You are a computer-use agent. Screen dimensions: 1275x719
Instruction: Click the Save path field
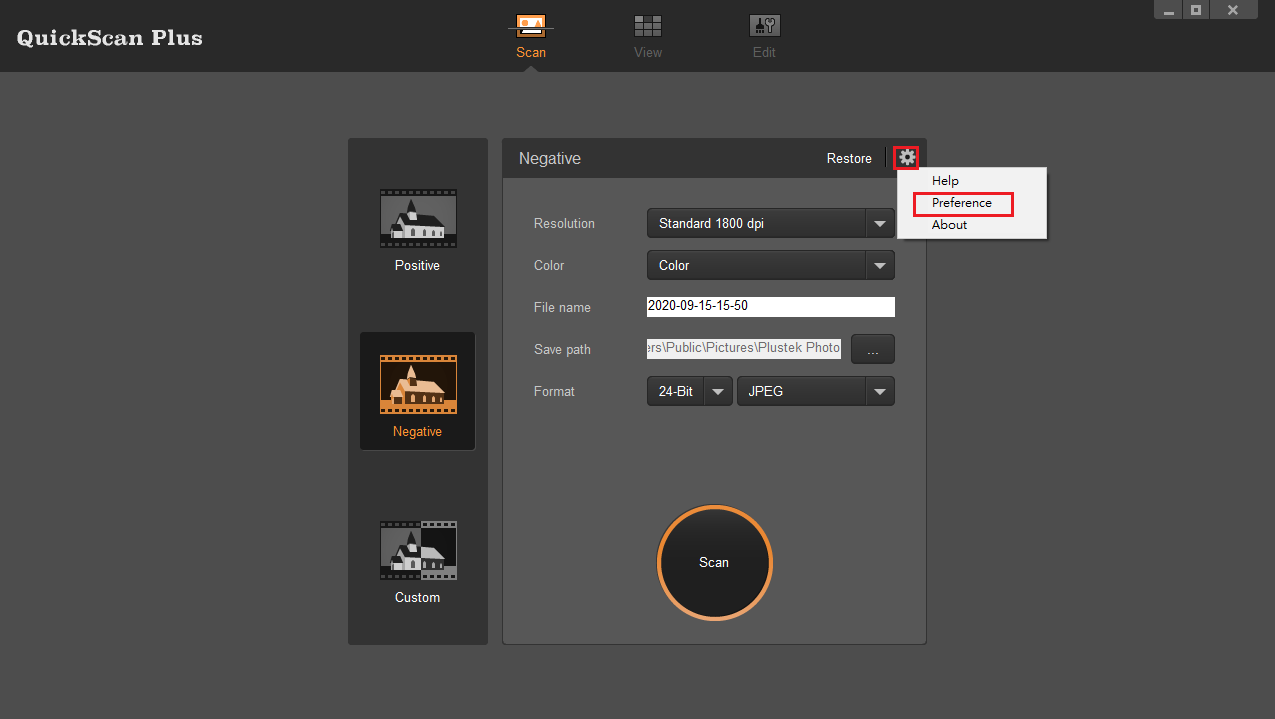744,349
